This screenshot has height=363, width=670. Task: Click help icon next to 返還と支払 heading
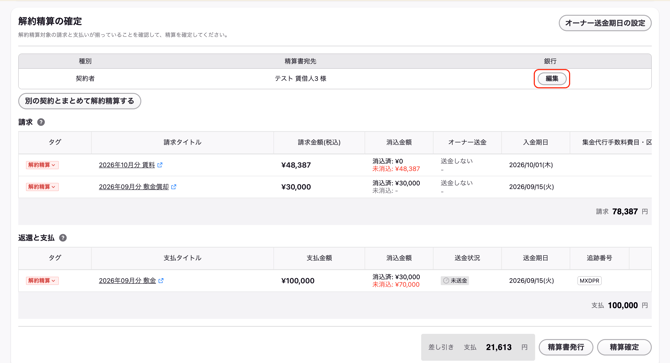63,238
